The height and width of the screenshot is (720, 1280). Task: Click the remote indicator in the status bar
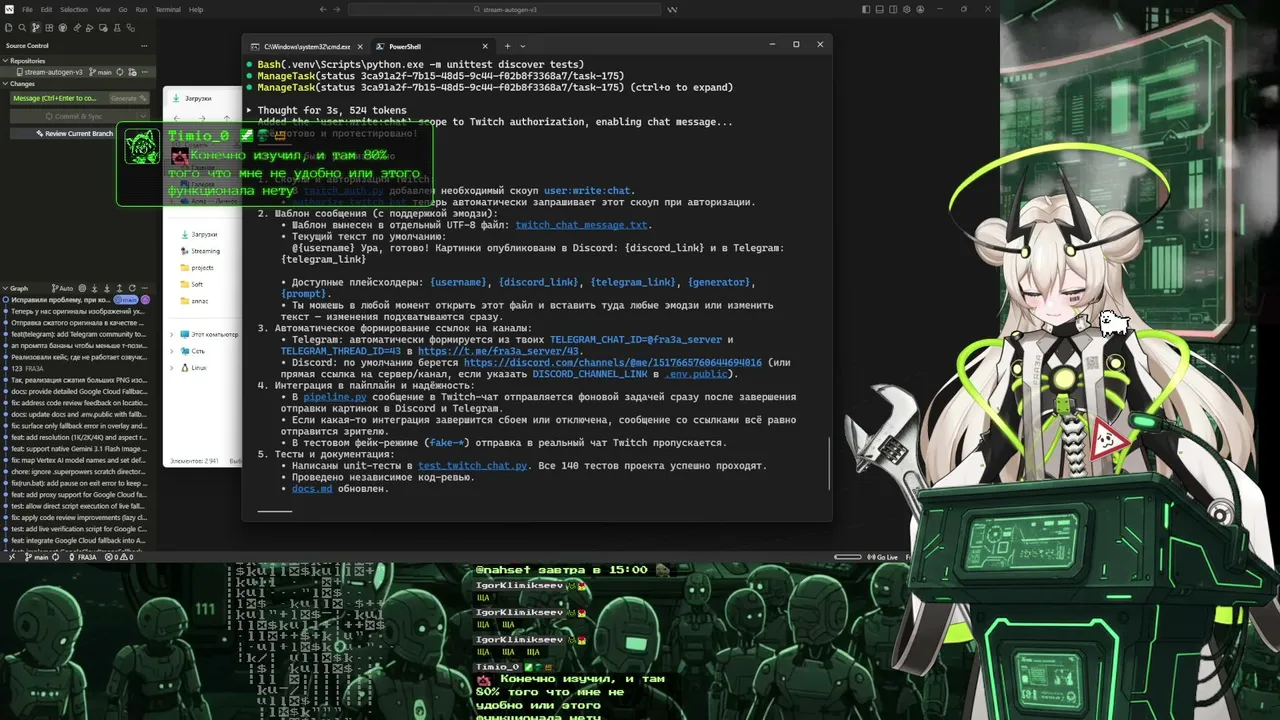(11, 557)
